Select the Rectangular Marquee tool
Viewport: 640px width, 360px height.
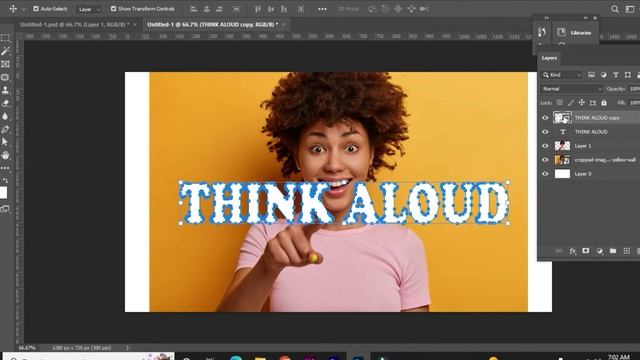5,38
